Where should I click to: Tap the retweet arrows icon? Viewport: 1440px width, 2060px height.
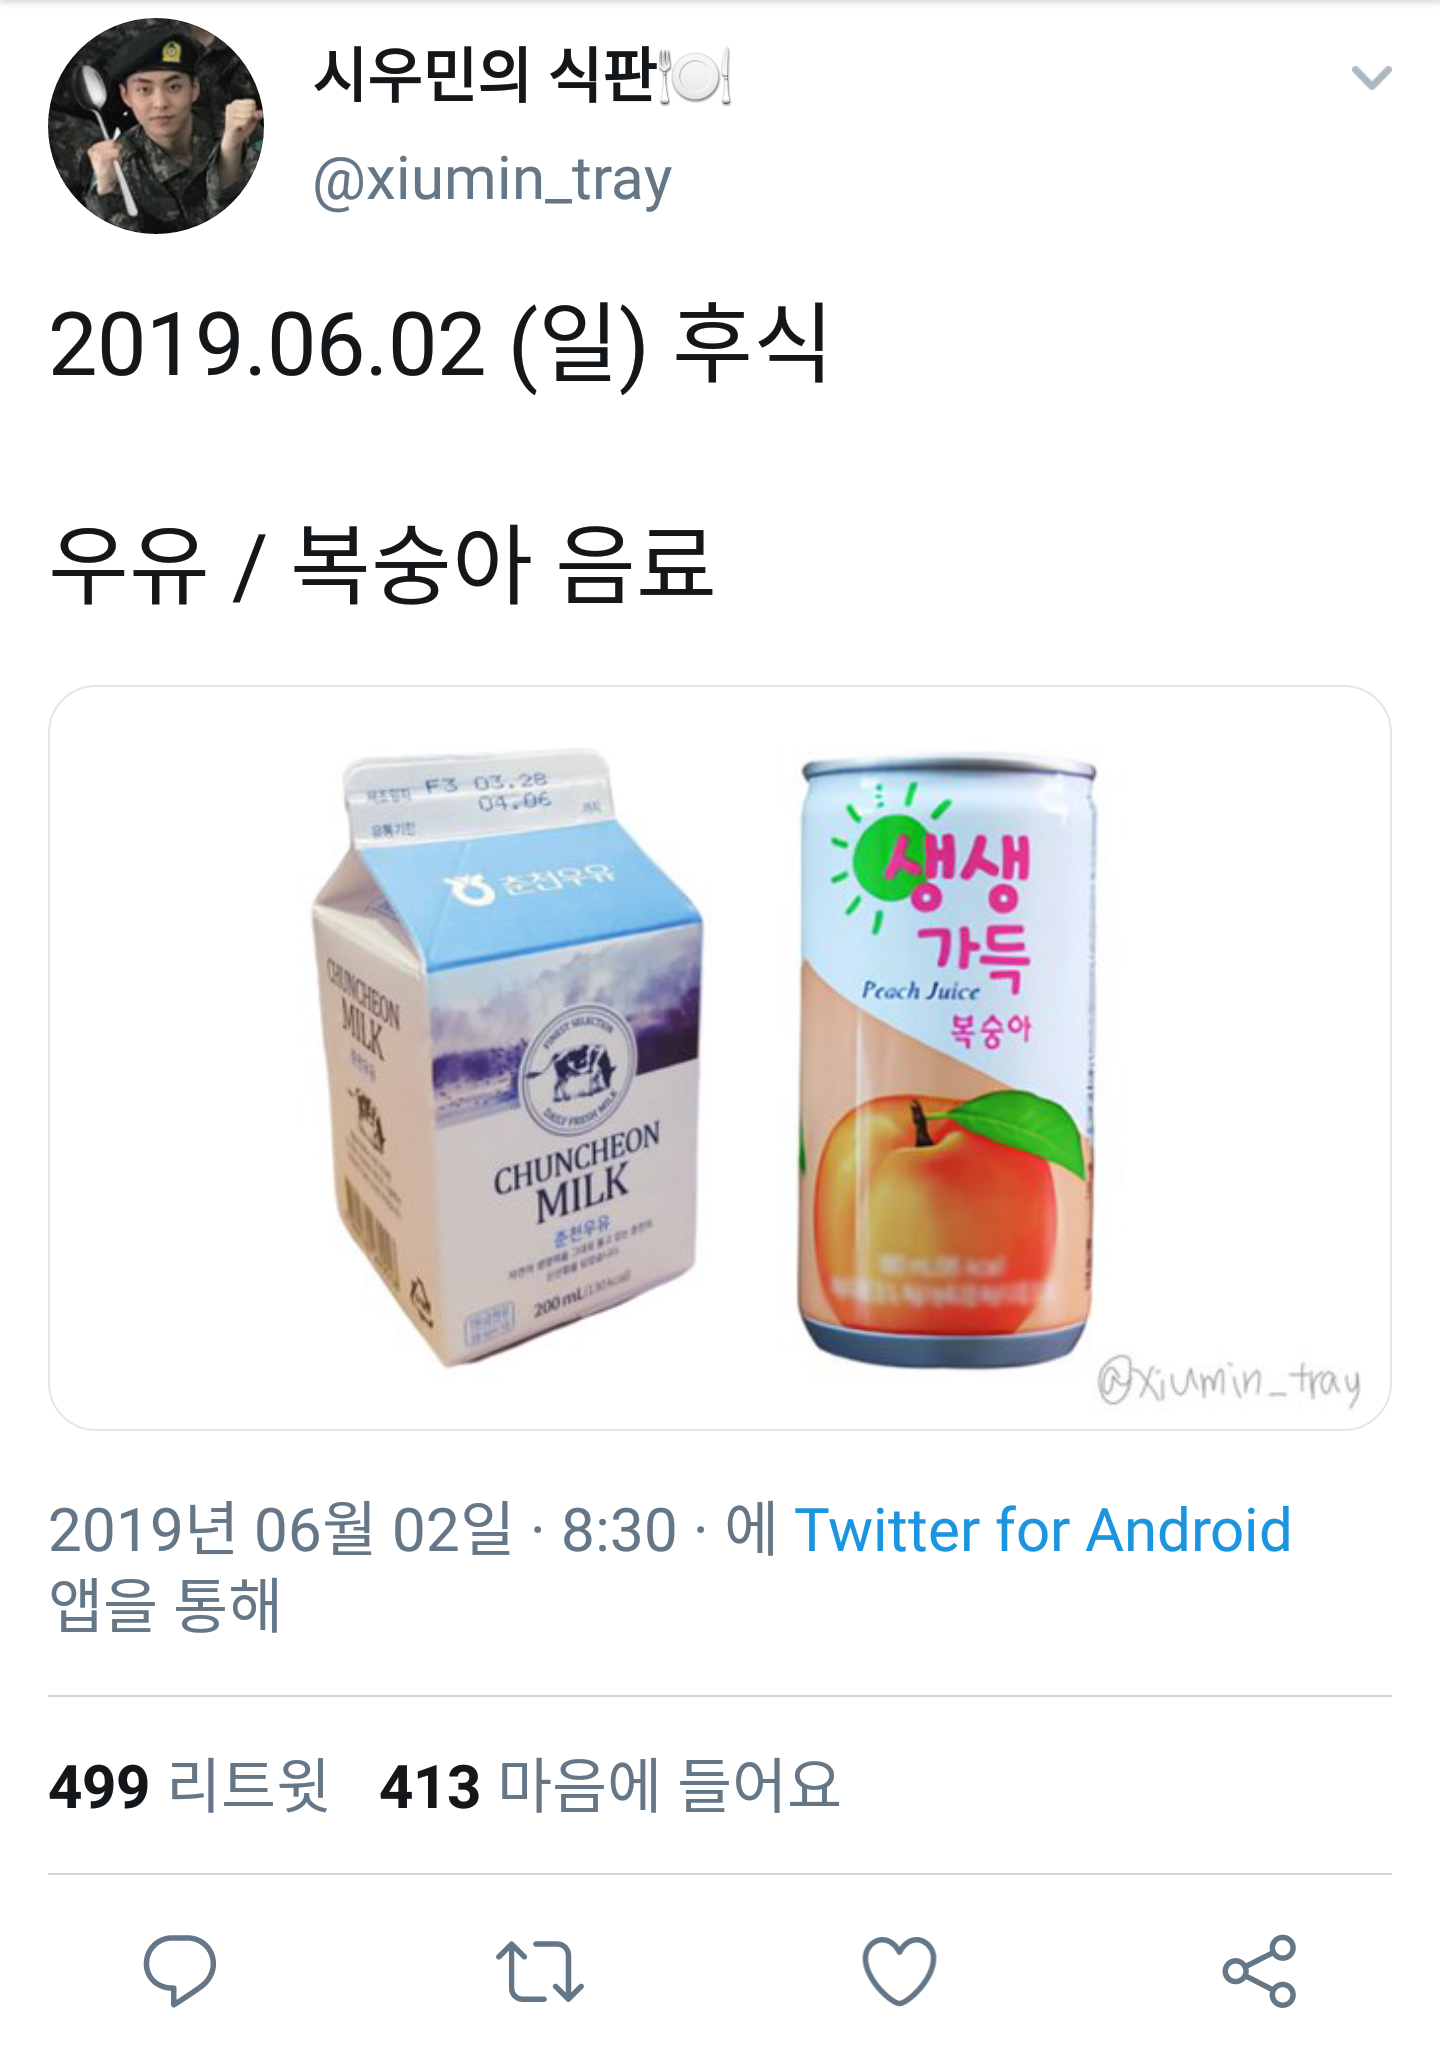pyautogui.click(x=540, y=1971)
